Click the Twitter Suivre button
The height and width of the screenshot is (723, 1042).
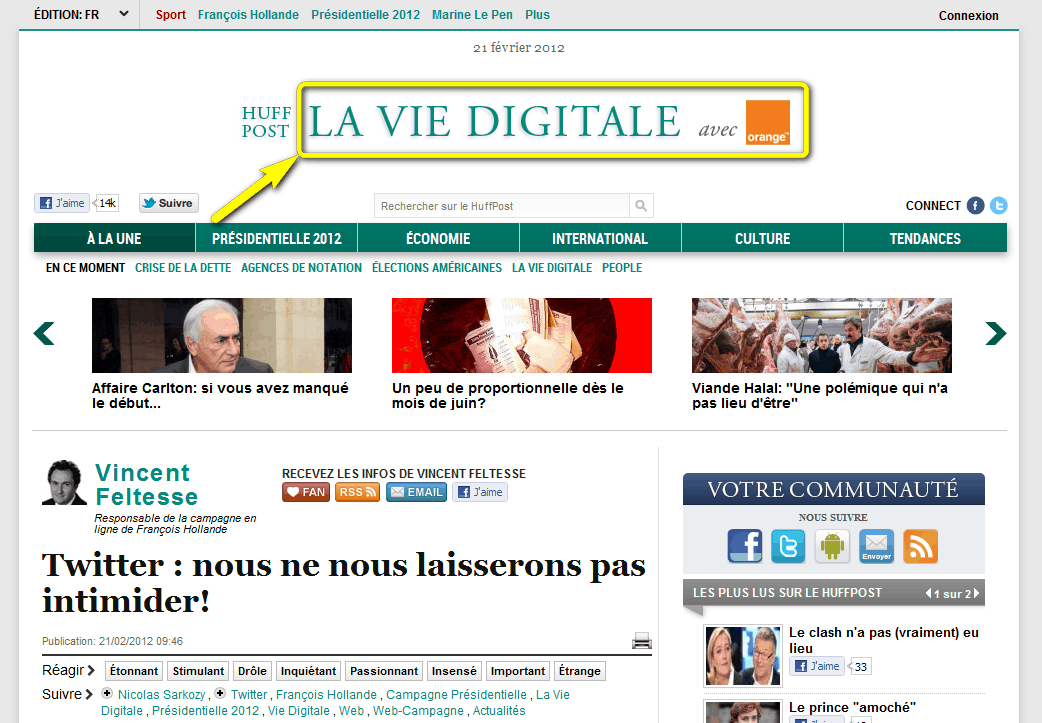(169, 203)
